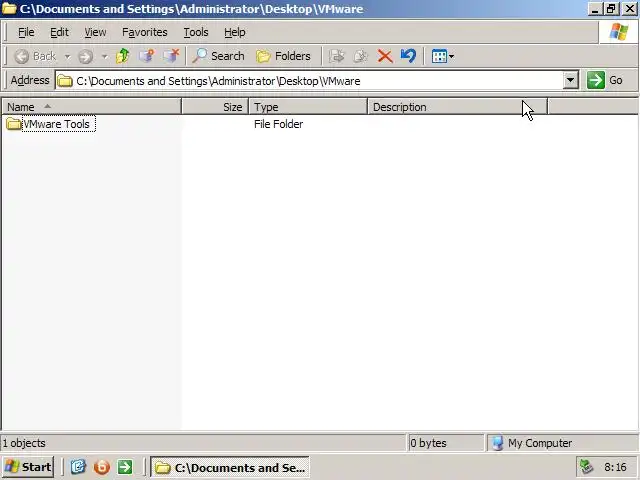Screen dimensions: 640x480
Task: Close the Explorer window
Action: [x=630, y=9]
